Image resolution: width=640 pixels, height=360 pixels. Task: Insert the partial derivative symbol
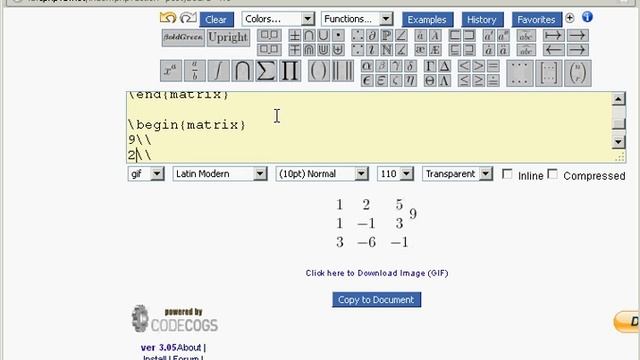[x=372, y=36]
